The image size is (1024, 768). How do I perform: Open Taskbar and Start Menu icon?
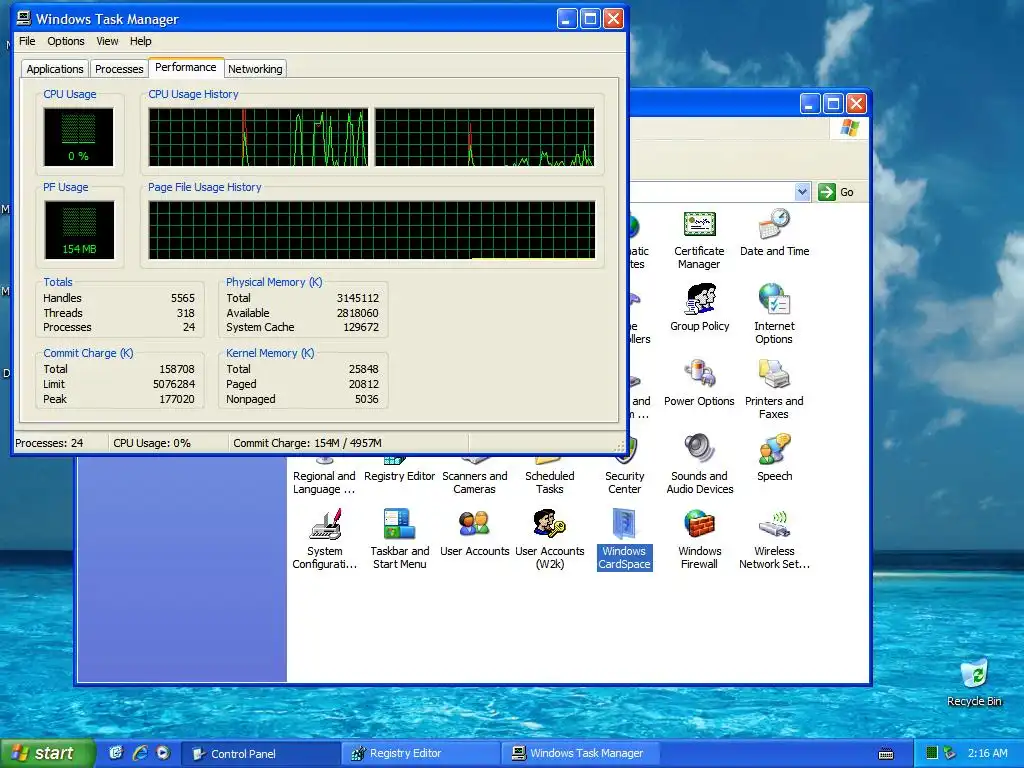(x=400, y=539)
